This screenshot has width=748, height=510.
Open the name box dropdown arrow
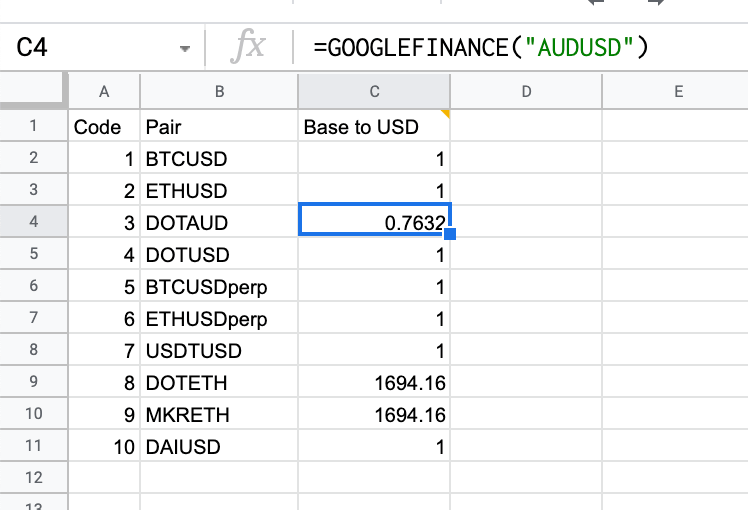(x=184, y=48)
